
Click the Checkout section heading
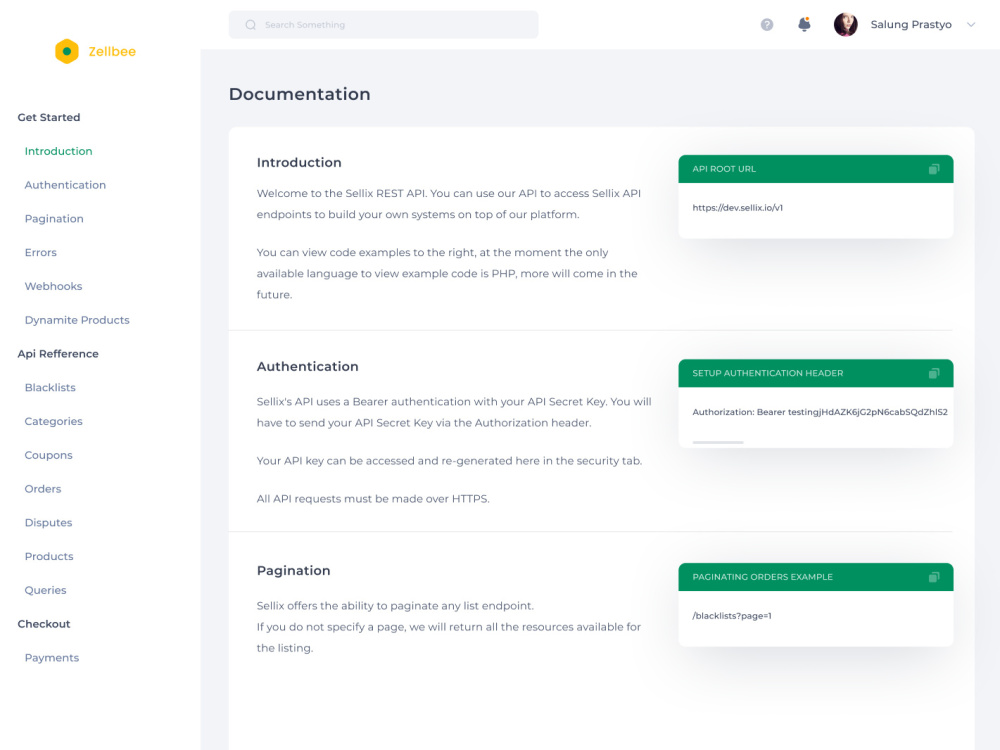[44, 624]
